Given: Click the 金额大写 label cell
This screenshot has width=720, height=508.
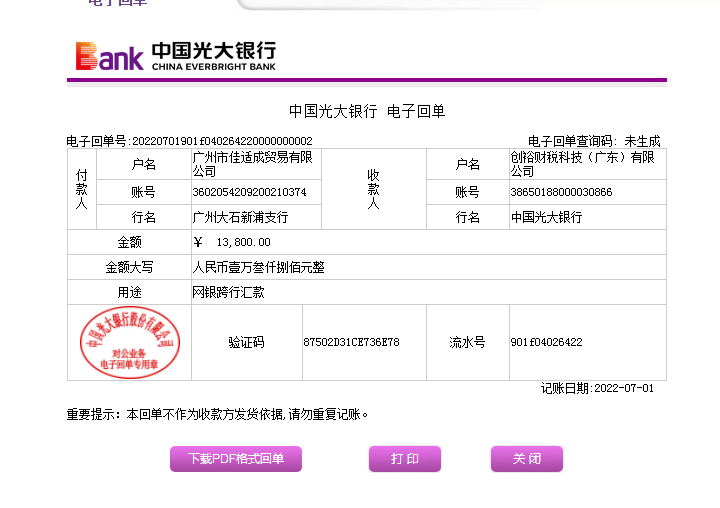Looking at the screenshot, I should (x=129, y=267).
